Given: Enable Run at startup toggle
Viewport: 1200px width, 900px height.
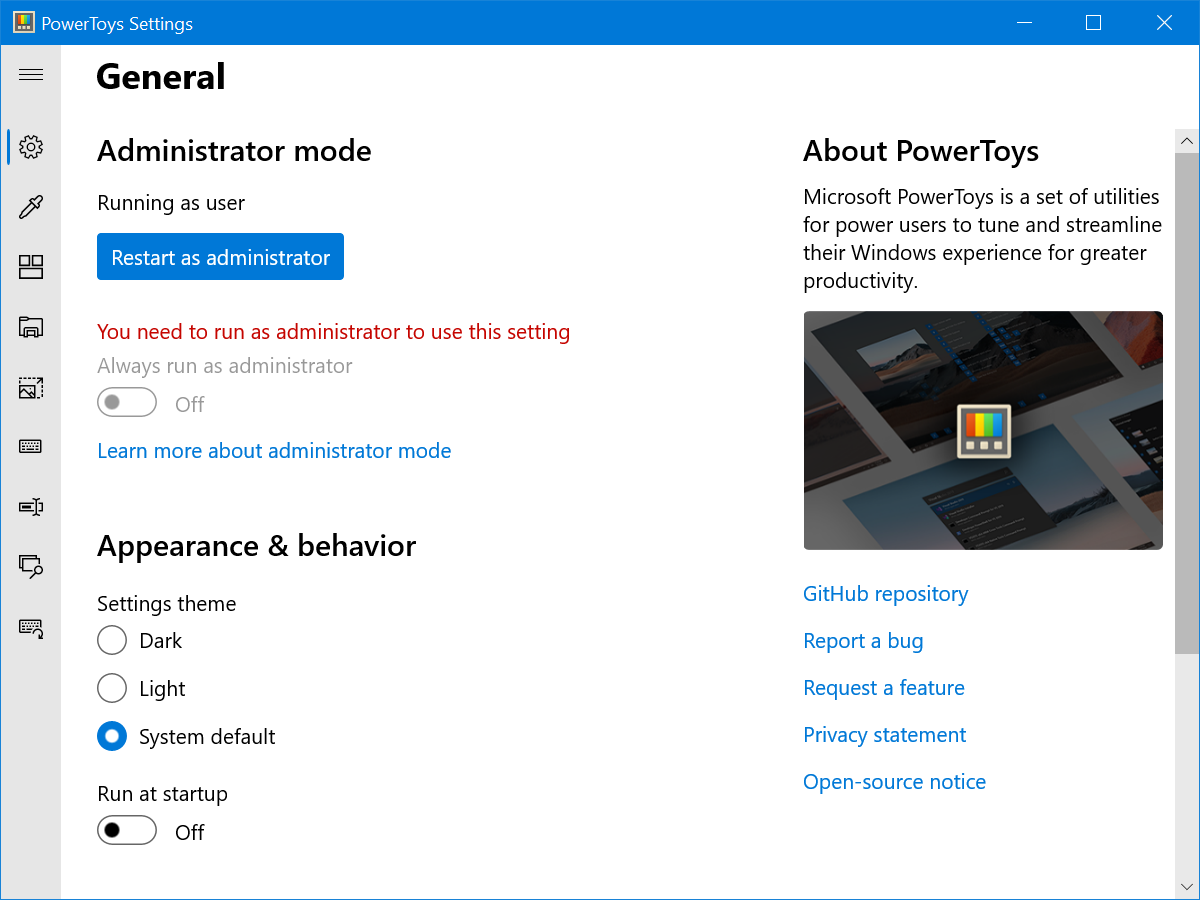Looking at the screenshot, I should click(127, 830).
